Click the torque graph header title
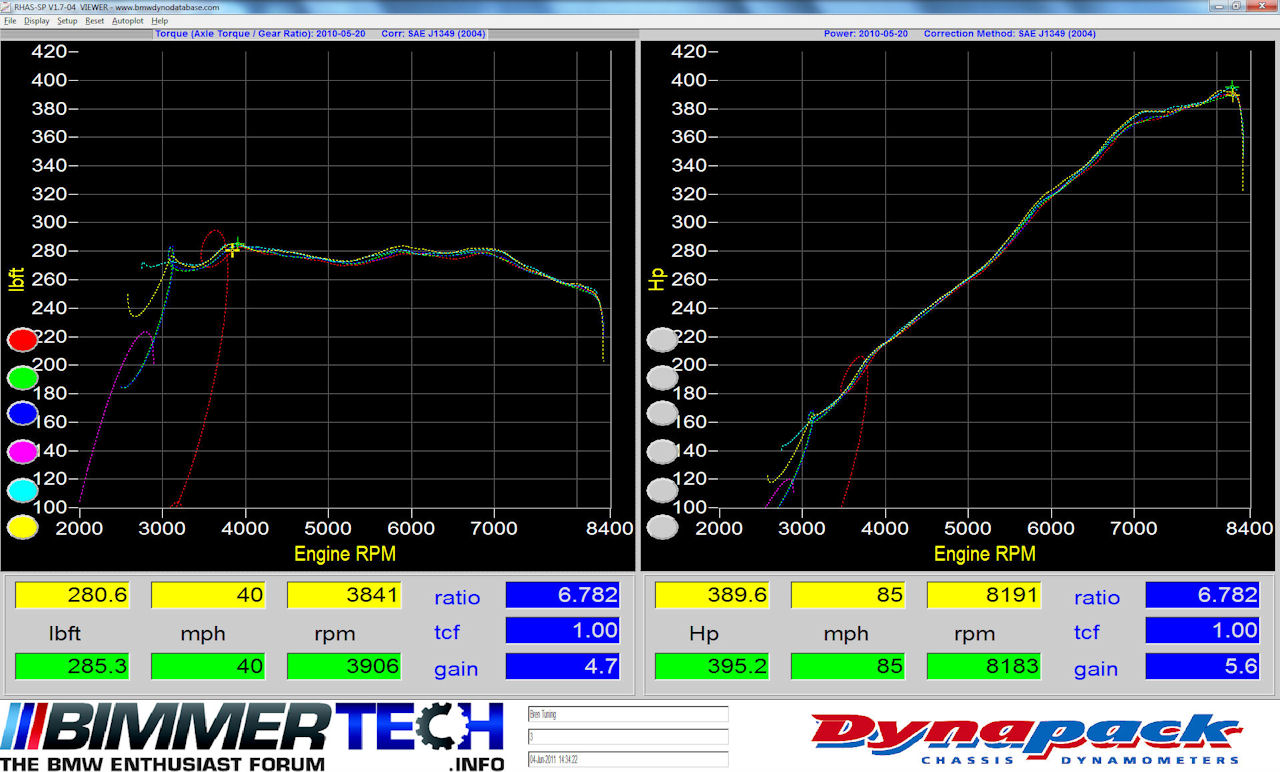Viewport: 1280px width, 772px height. click(x=260, y=34)
